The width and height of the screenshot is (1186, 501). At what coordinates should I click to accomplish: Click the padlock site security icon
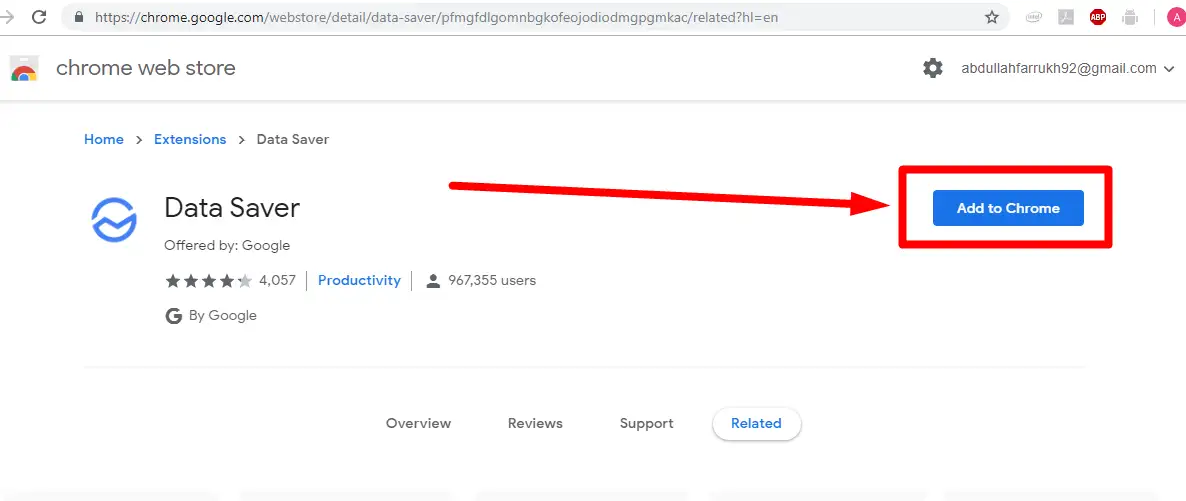79,17
